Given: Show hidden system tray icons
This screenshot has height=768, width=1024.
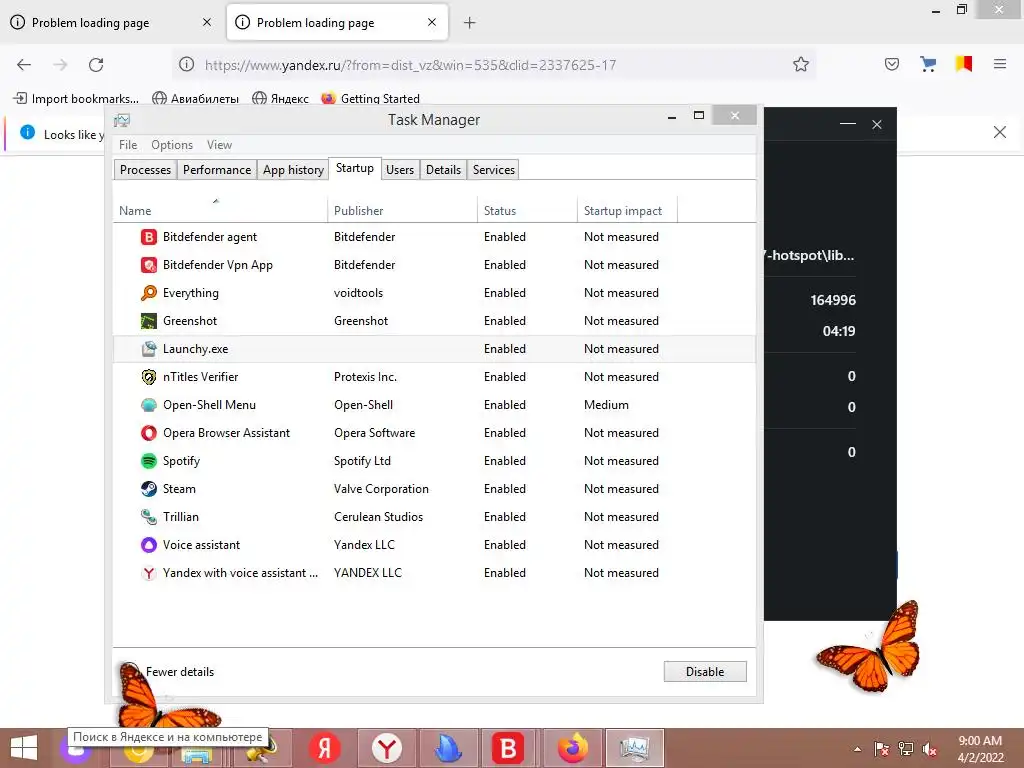Looking at the screenshot, I should pos(857,749).
